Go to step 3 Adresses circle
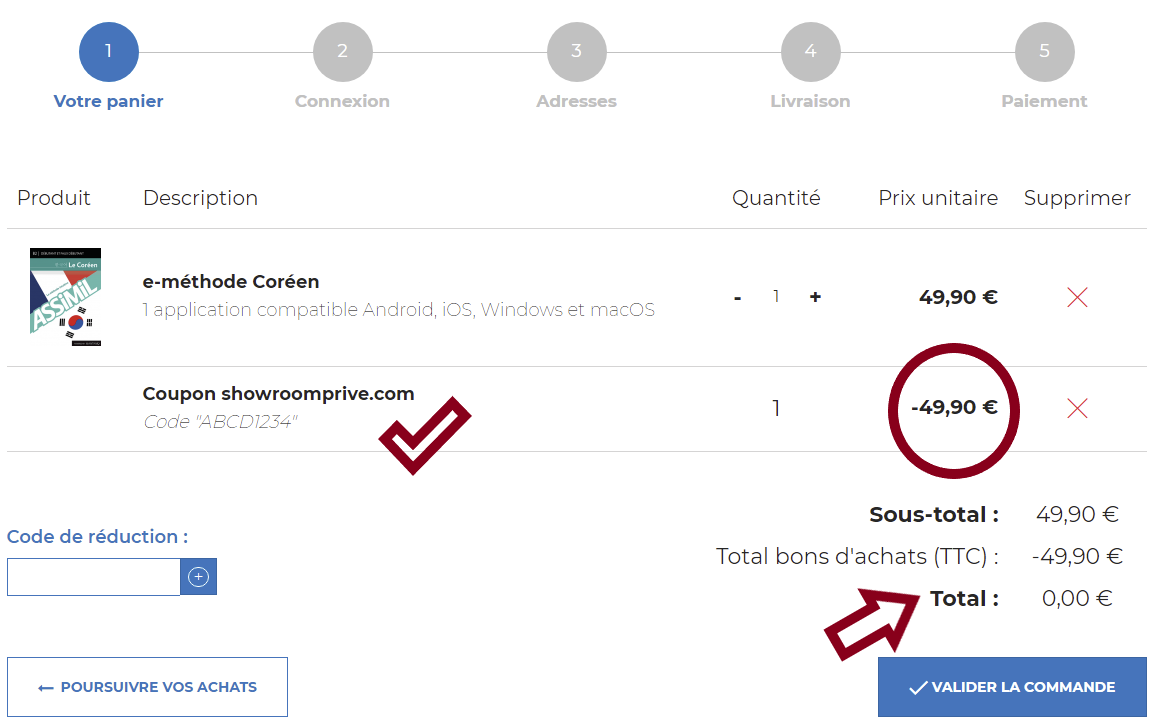1155x725 pixels. [x=577, y=52]
